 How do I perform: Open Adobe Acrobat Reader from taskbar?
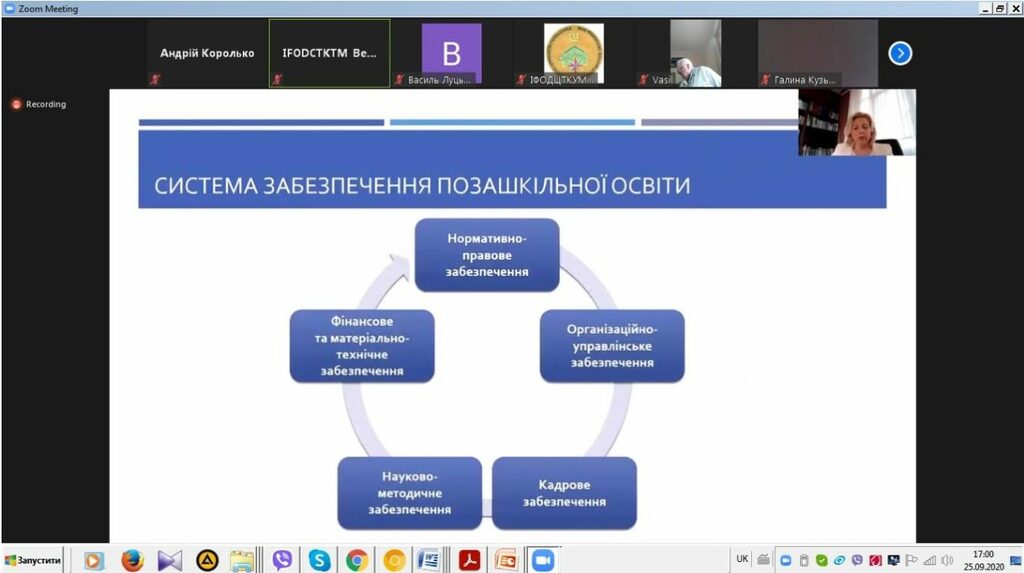(469, 560)
